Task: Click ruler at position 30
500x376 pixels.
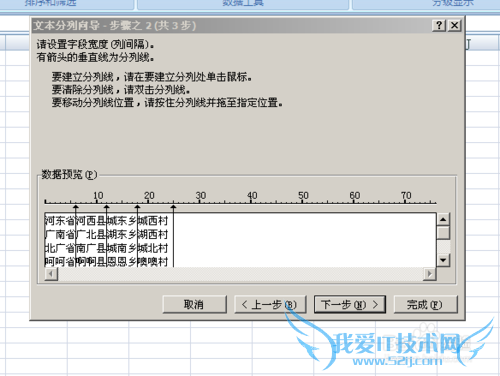Action: (200, 196)
